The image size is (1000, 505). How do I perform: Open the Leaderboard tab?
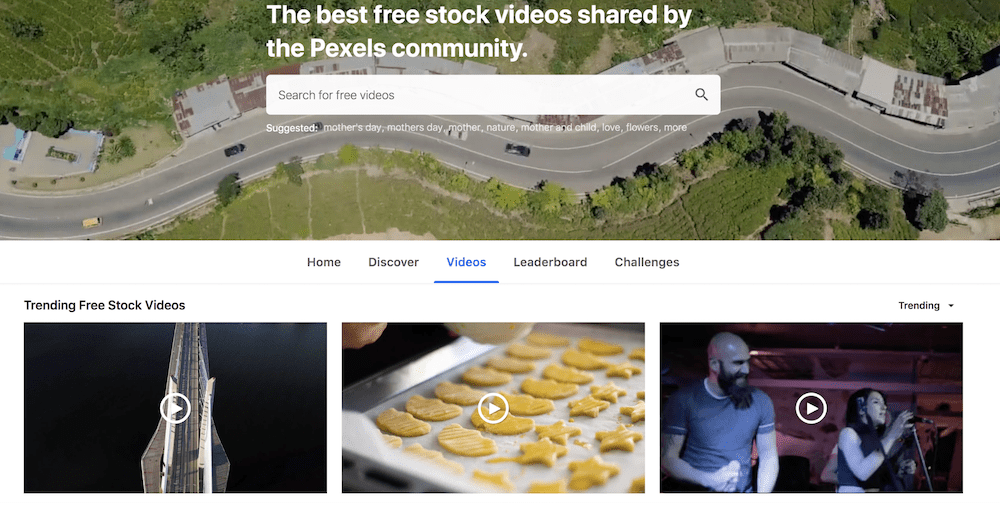pos(550,262)
